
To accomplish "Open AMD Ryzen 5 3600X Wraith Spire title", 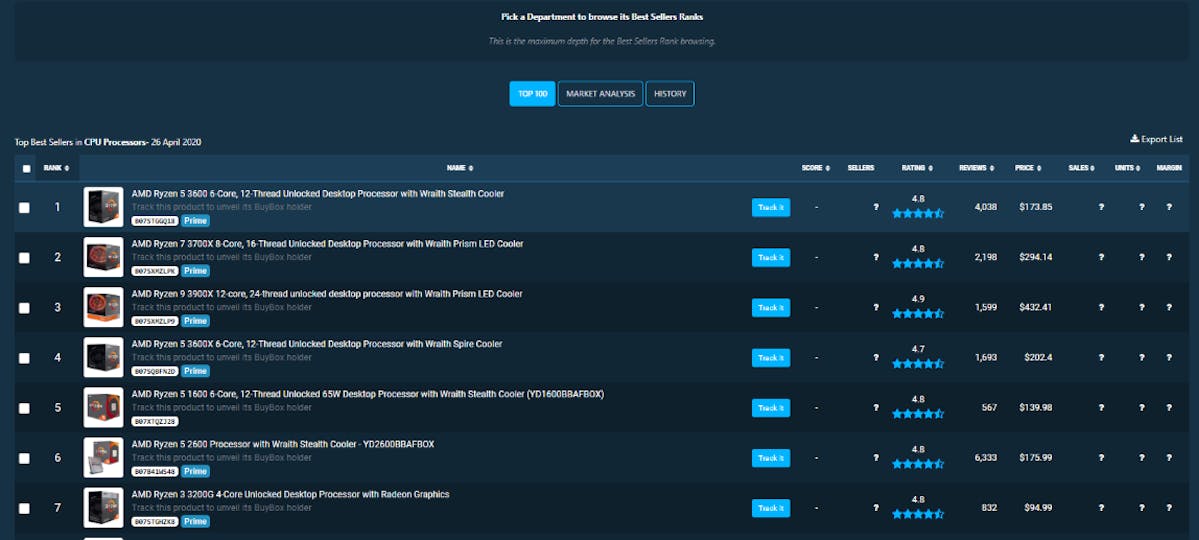I will (x=317, y=344).
